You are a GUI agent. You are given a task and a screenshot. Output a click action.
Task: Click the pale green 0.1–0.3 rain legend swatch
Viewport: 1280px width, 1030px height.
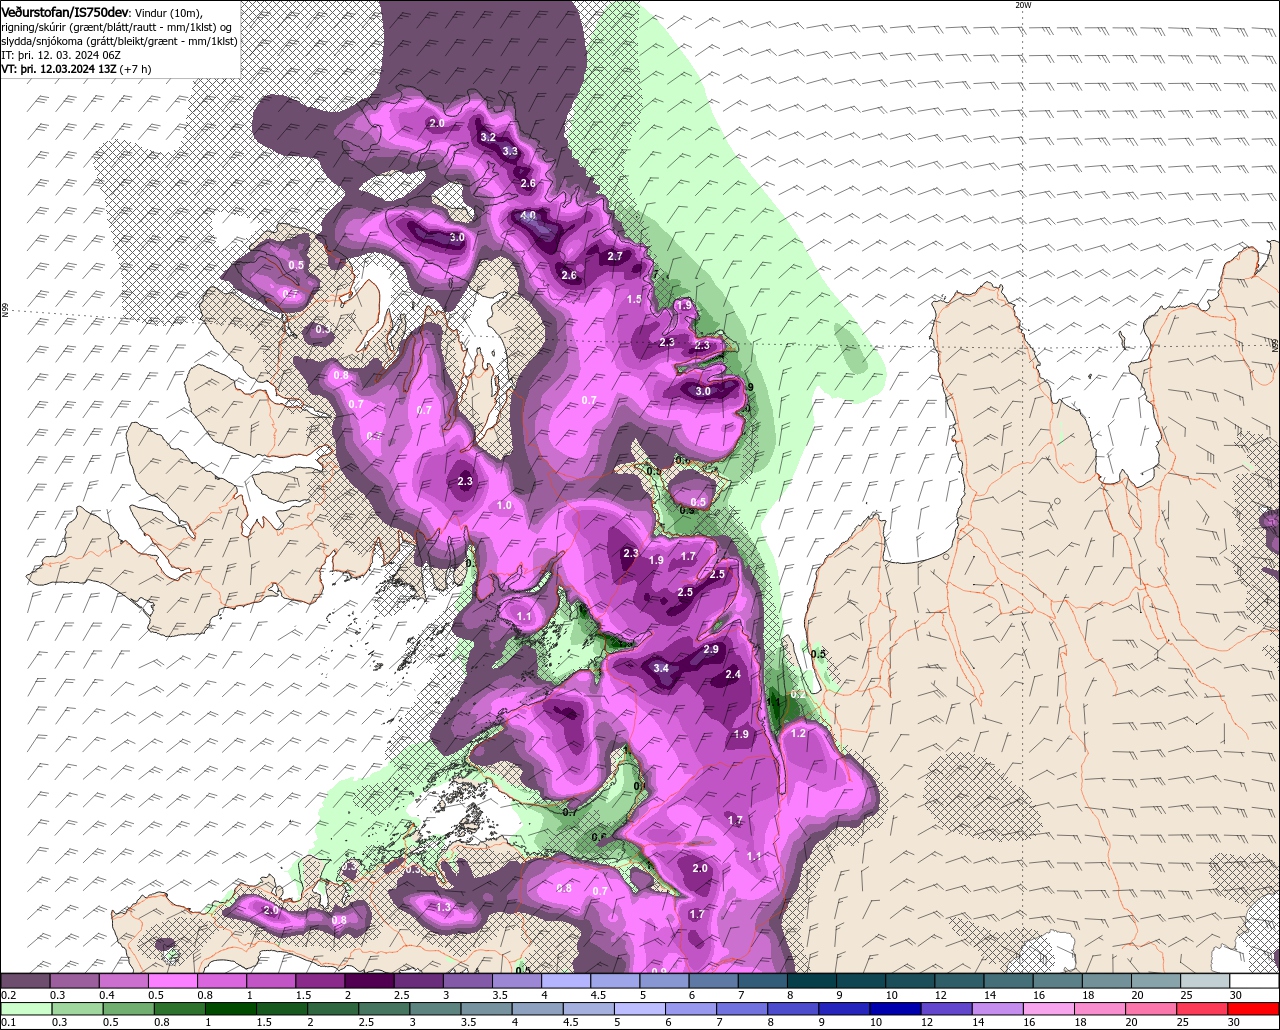(x=25, y=1009)
